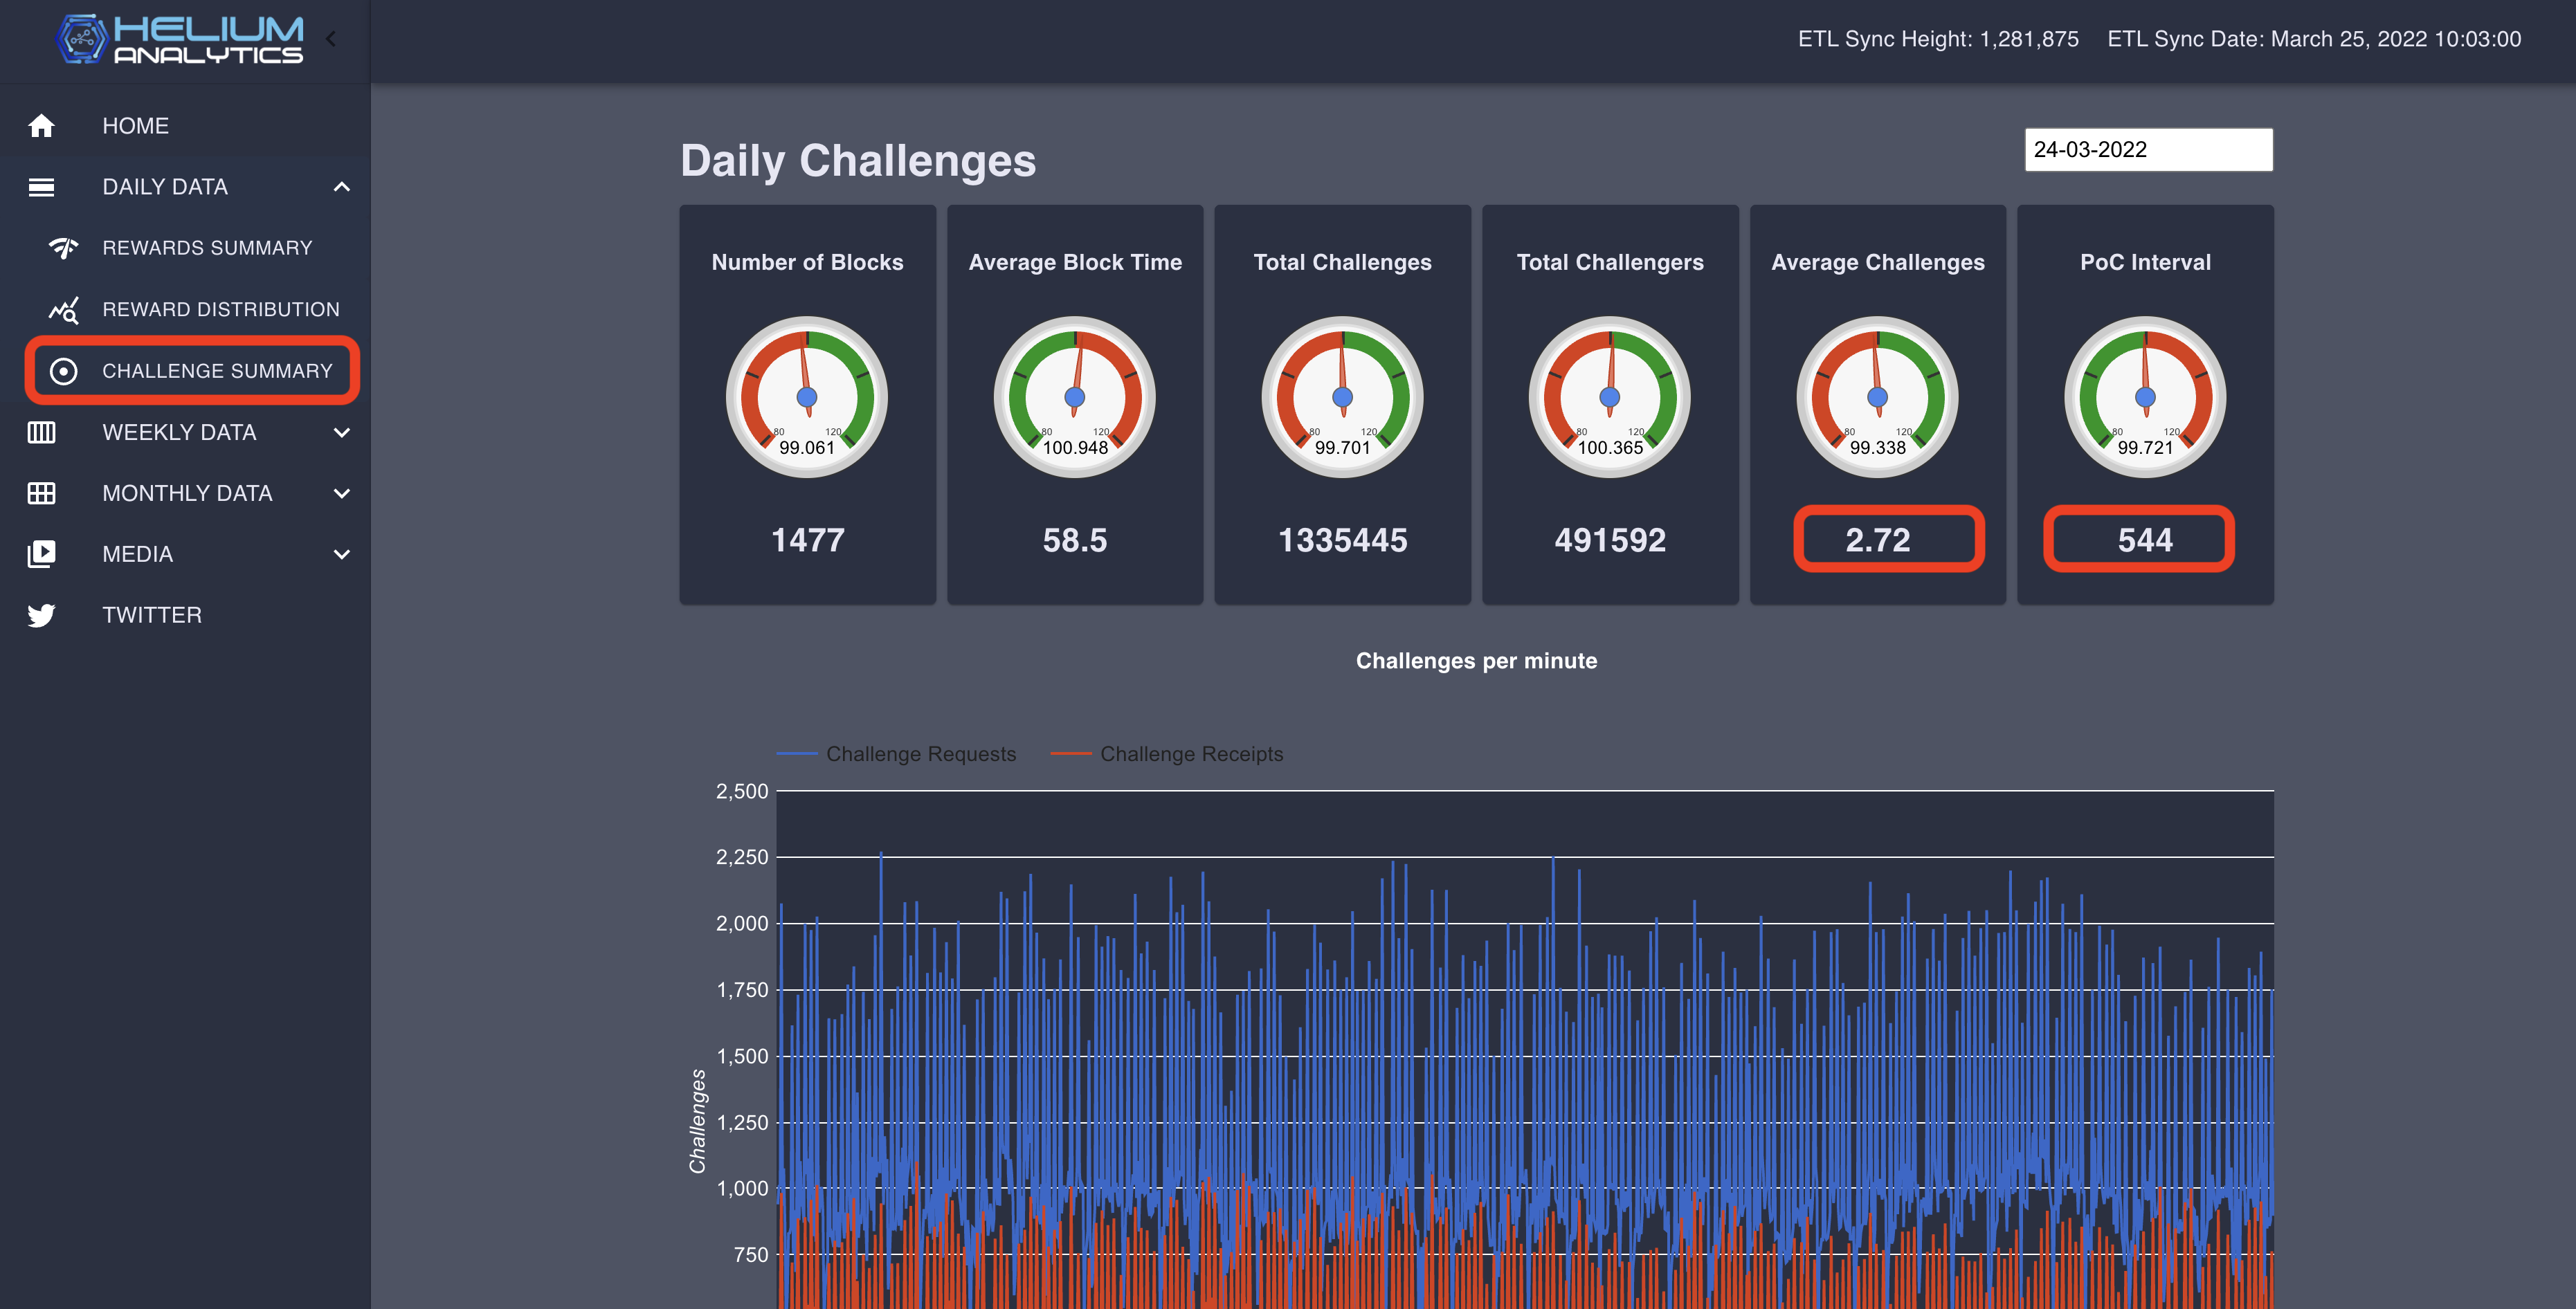2576x1309 pixels.
Task: Click the Number of Blocks gauge
Action: click(x=807, y=397)
